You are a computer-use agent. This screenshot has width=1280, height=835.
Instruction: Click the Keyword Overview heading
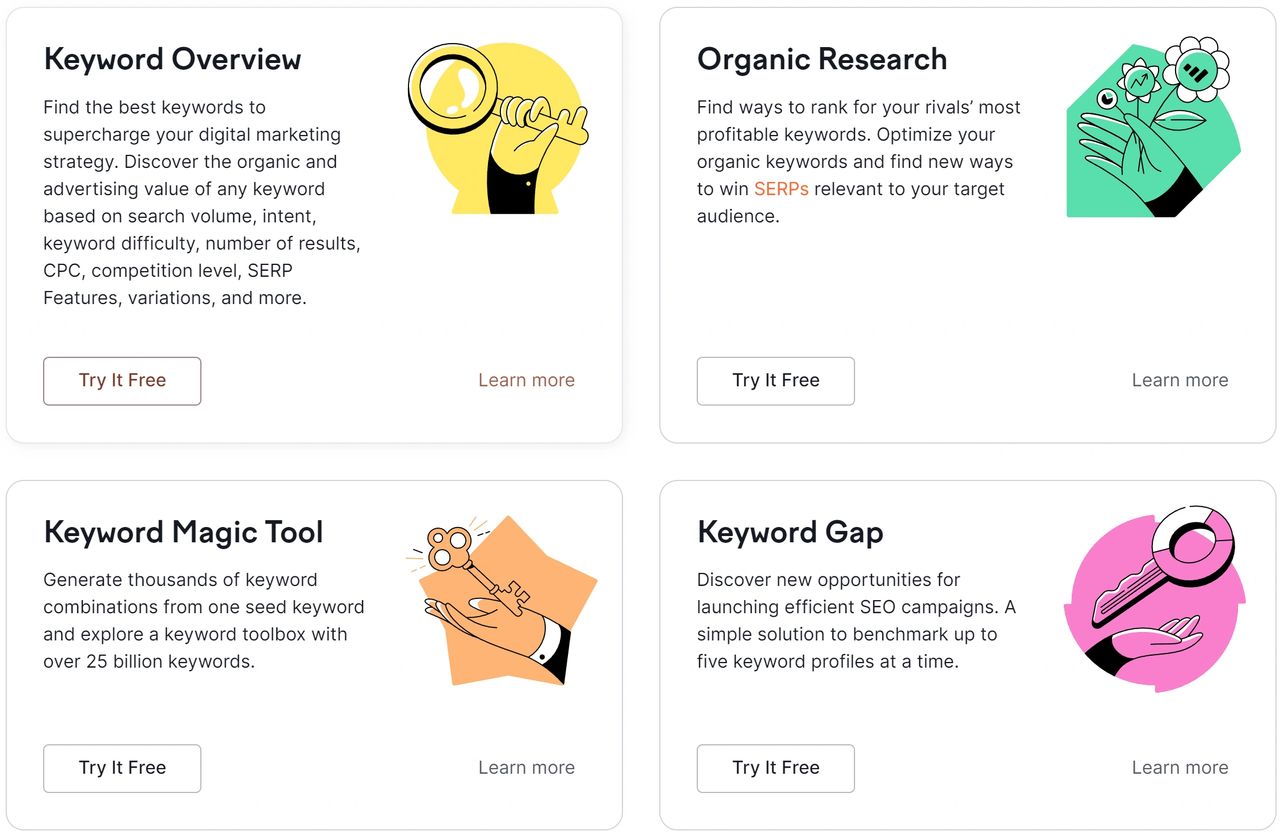(x=171, y=60)
